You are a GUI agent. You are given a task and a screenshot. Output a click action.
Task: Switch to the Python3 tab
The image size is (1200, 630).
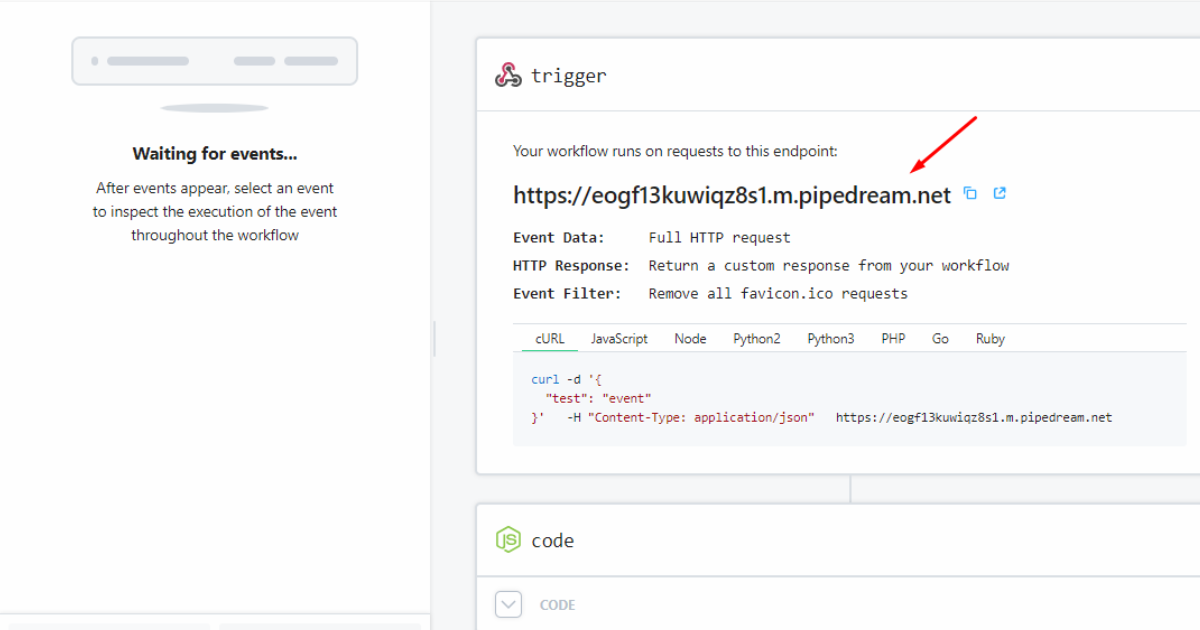click(x=831, y=339)
